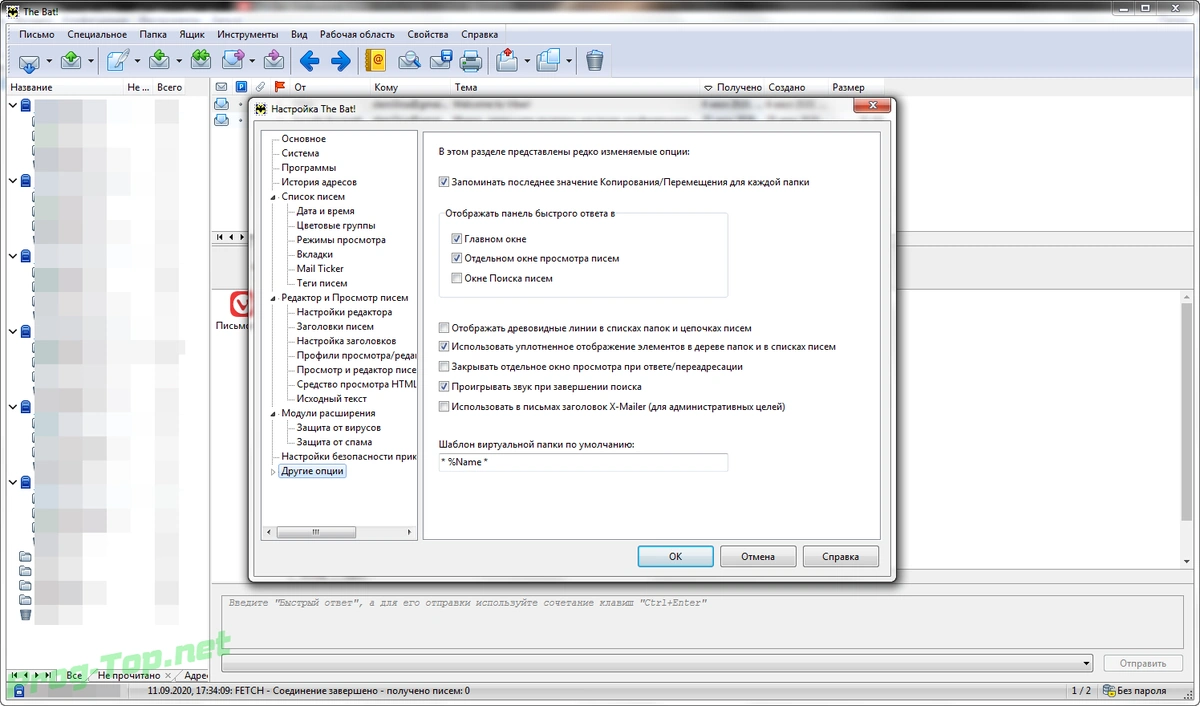Click the settings tree horizontal scrollbar thumb
This screenshot has height=706, width=1200.
point(316,532)
